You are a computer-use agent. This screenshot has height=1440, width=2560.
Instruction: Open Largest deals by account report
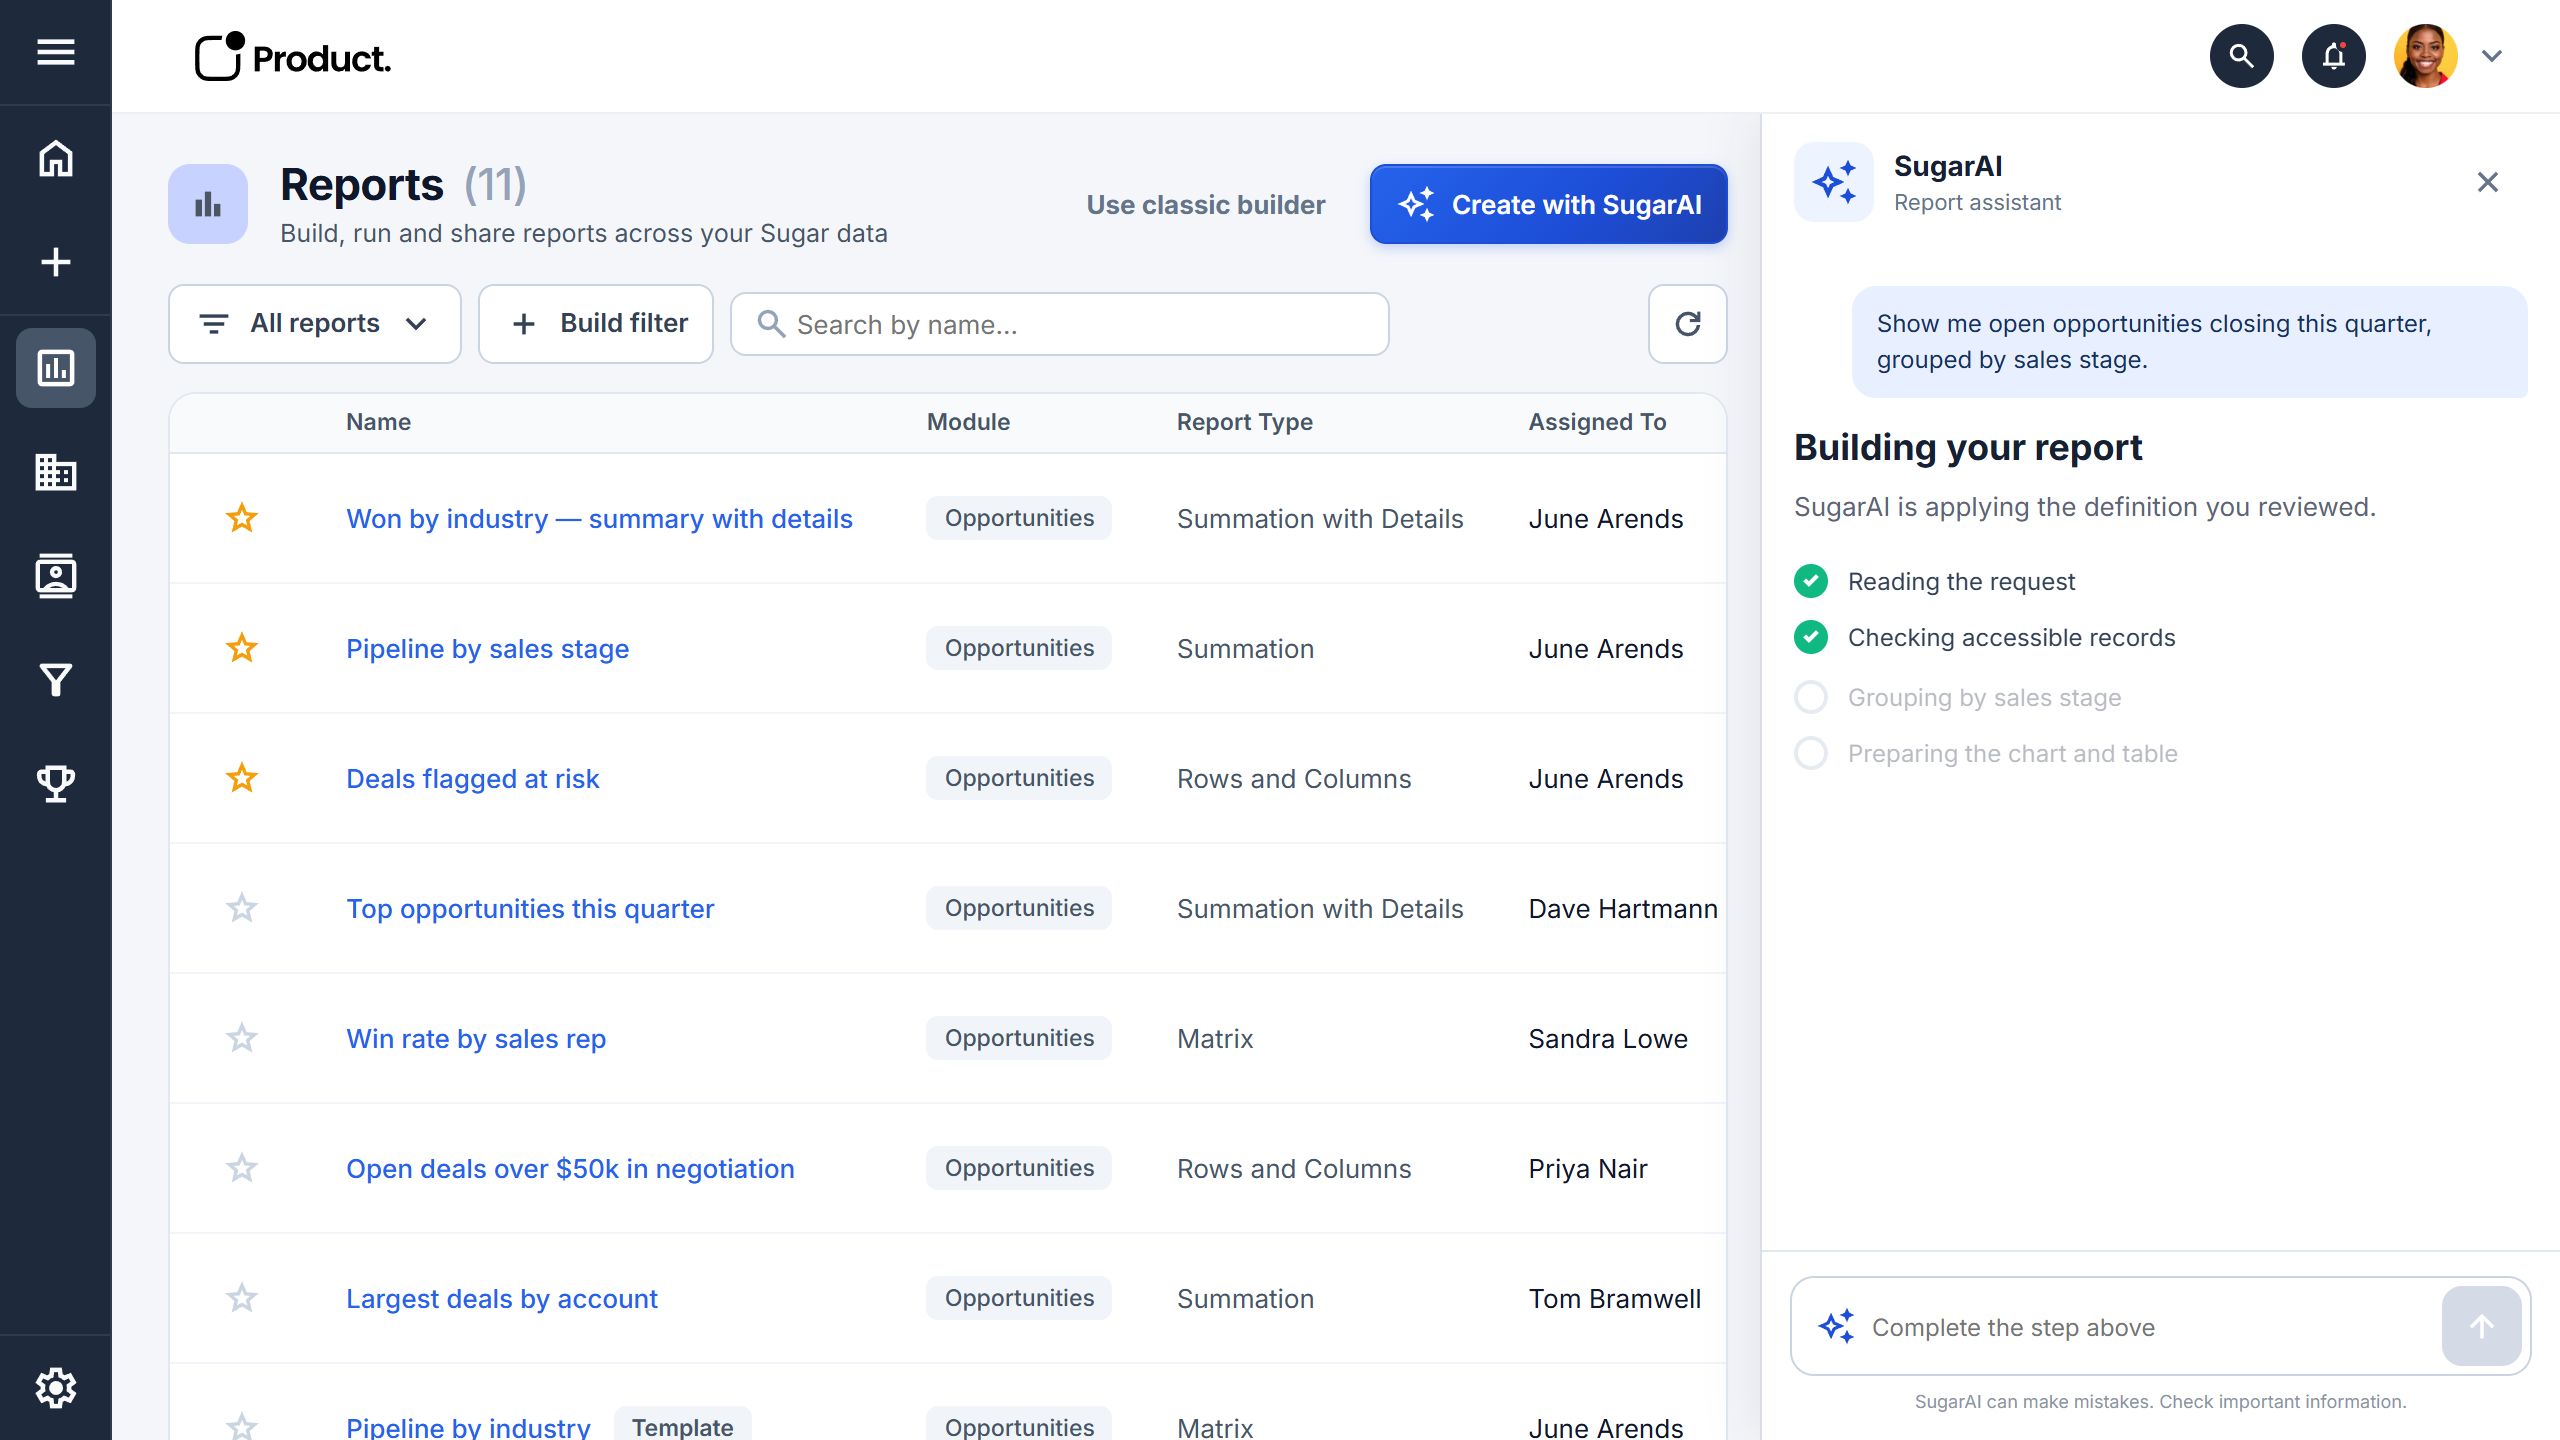tap(501, 1299)
